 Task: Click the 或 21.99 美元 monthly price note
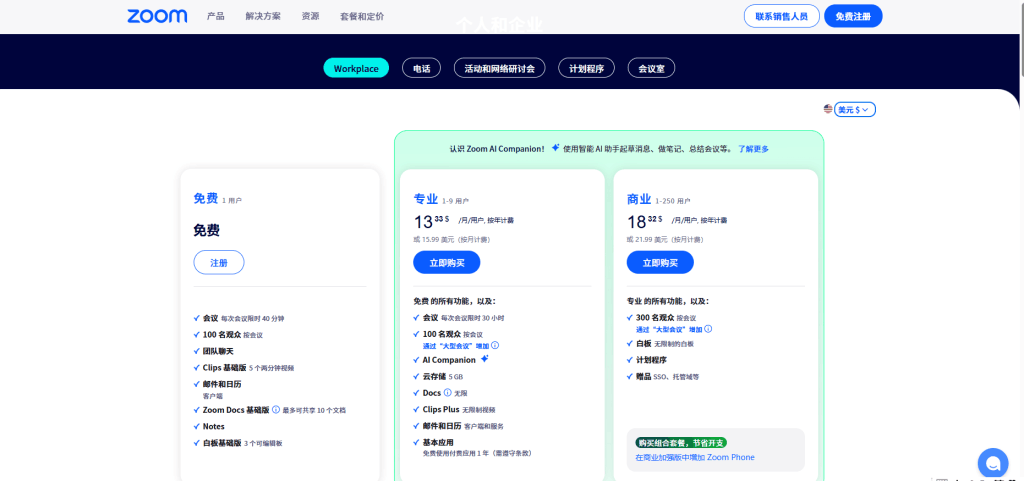(665, 240)
